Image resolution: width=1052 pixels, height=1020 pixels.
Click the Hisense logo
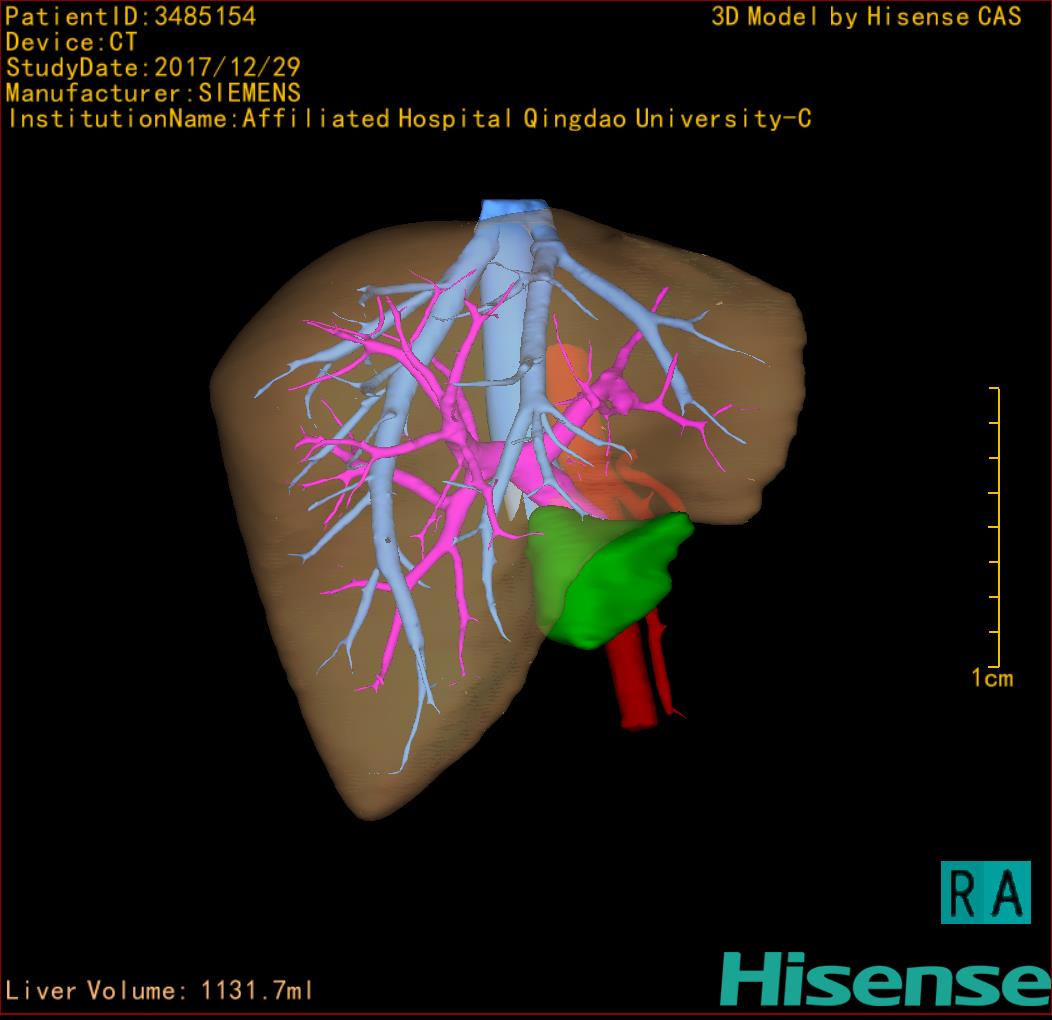(886, 979)
